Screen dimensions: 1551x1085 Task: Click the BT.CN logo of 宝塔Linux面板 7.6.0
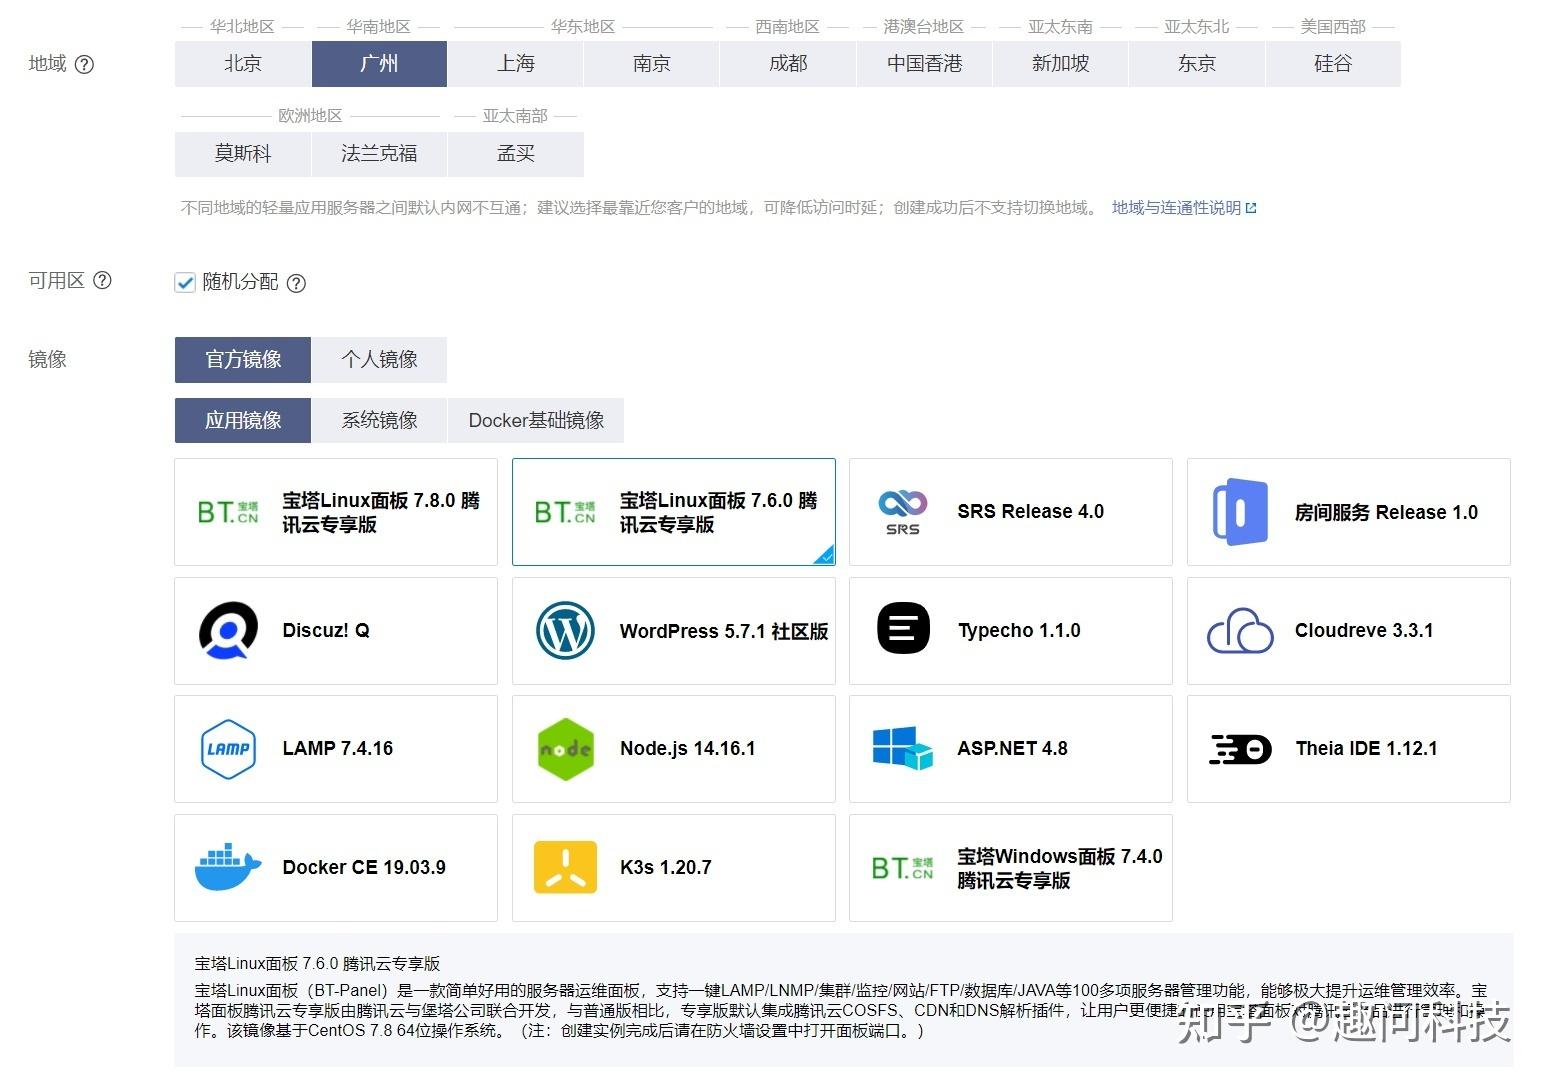(565, 512)
